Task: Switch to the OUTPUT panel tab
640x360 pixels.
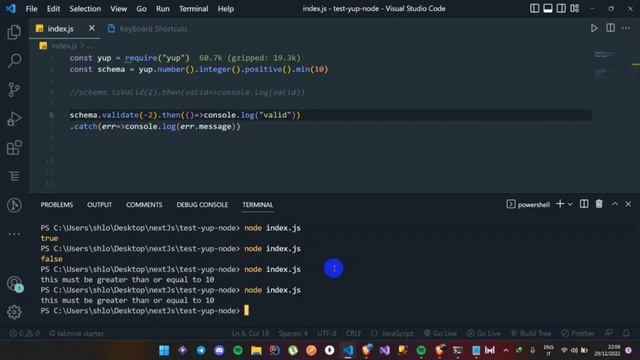Action: (x=99, y=204)
